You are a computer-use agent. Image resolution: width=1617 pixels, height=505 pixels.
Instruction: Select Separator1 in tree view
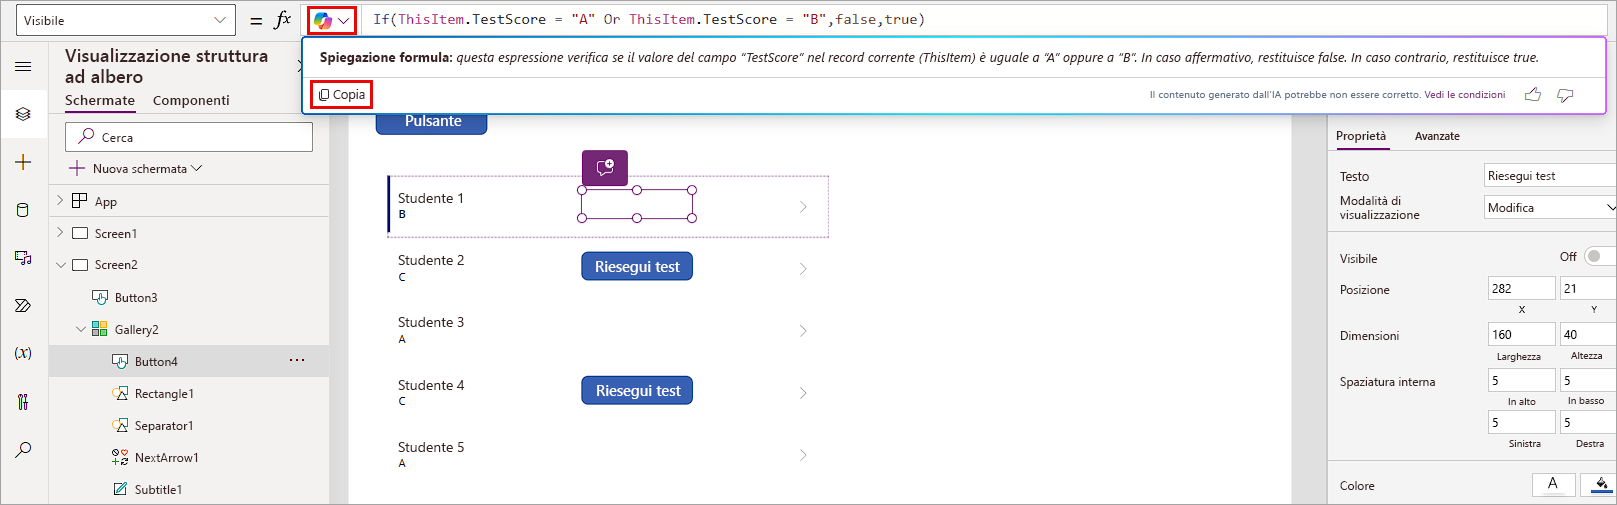(x=164, y=425)
